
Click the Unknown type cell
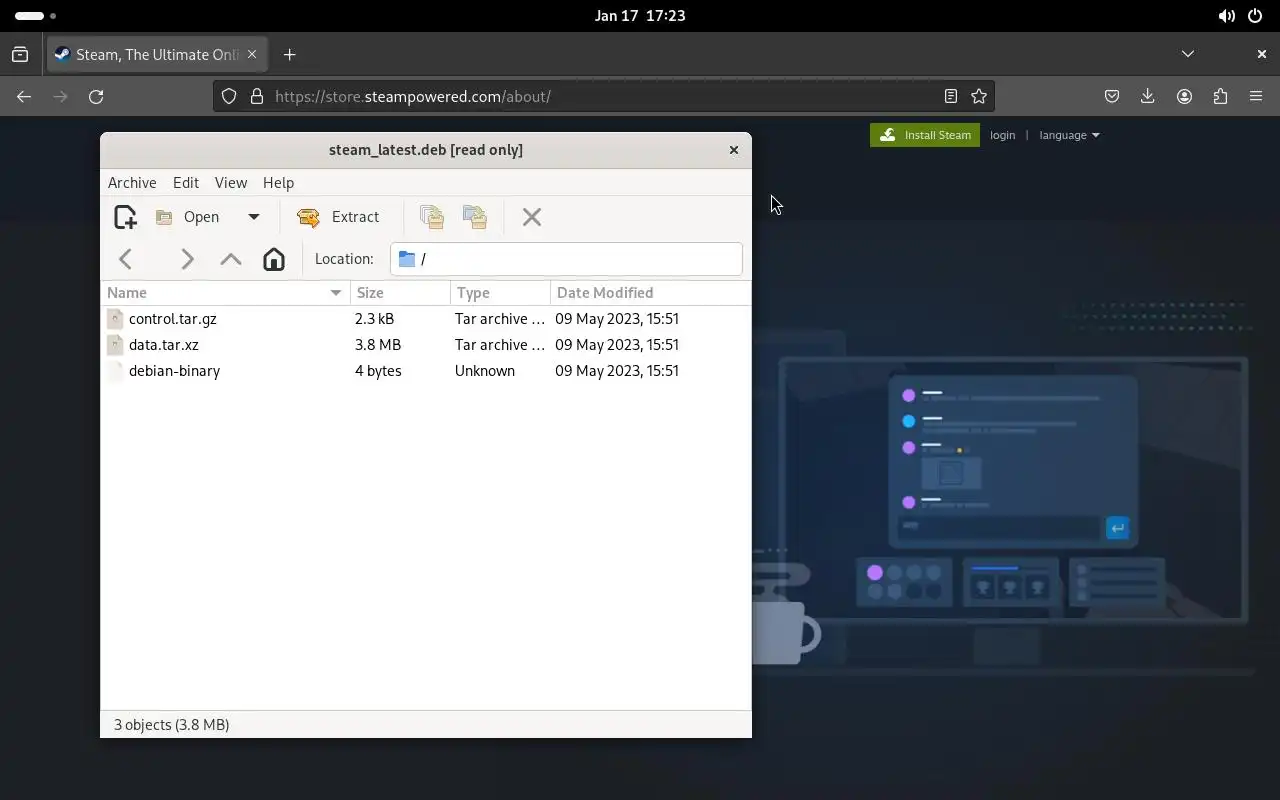click(485, 371)
